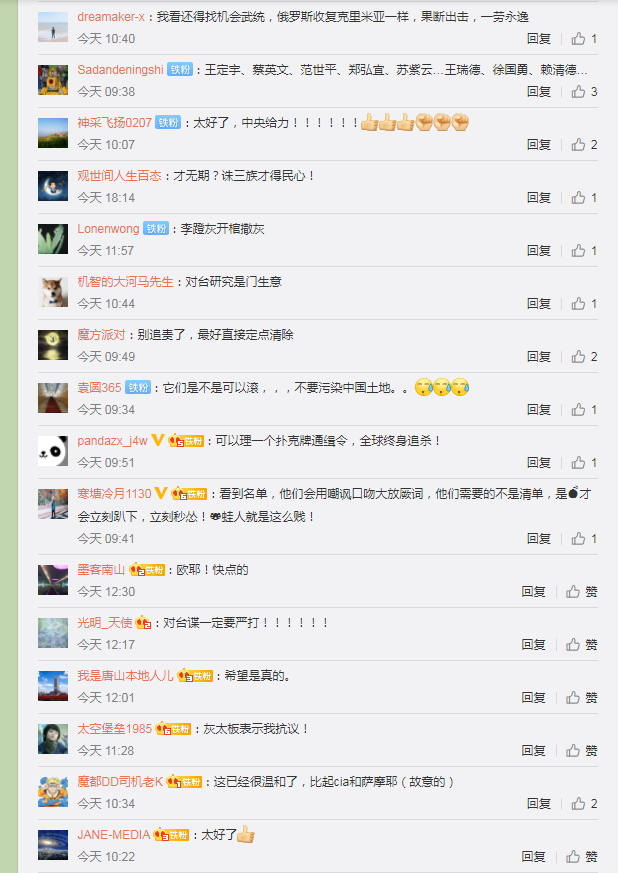The image size is (618, 873).
Task: Like 光明_天使's comment posted at 12:17
Action: [x=581, y=645]
